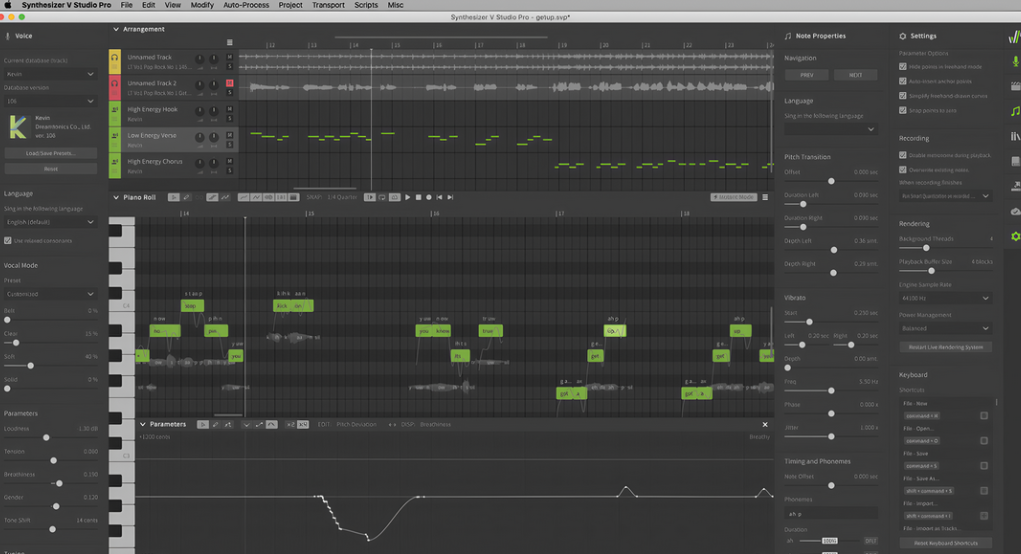Click the x2 zoom icon in Parameters panel
This screenshot has width=1021, height=554.
[x=290, y=424]
